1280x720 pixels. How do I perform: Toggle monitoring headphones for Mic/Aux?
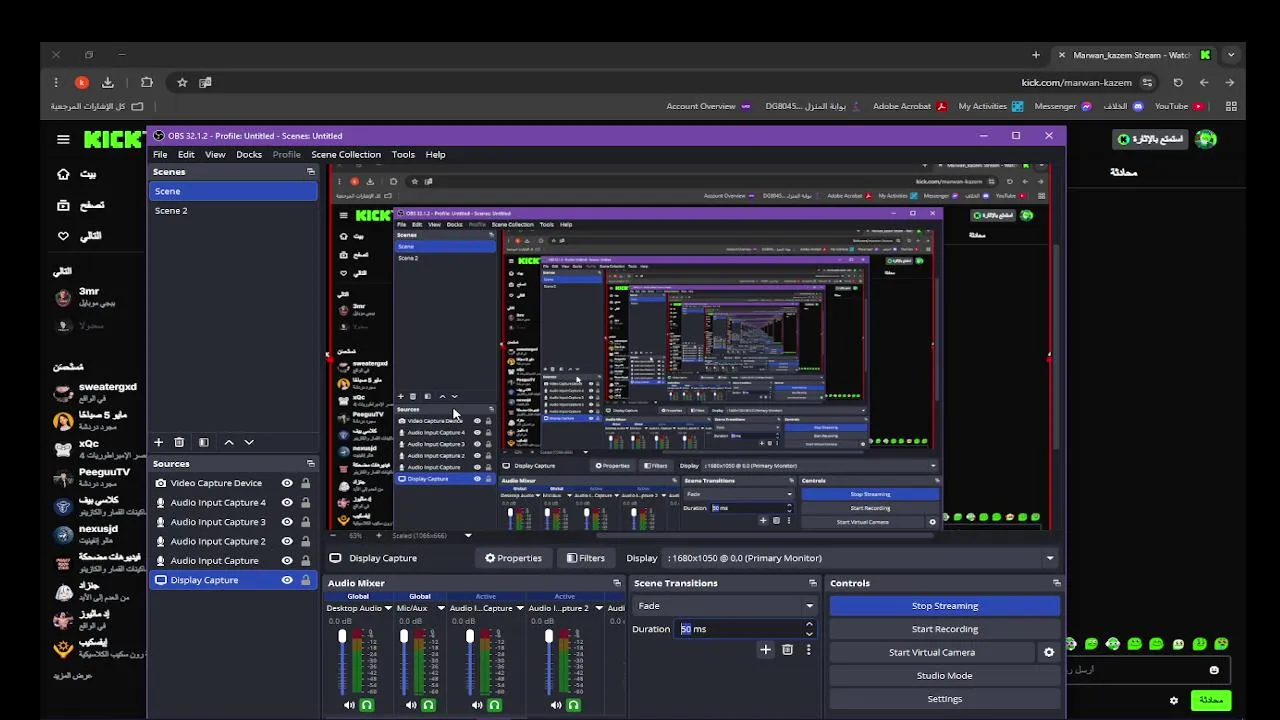click(x=429, y=705)
